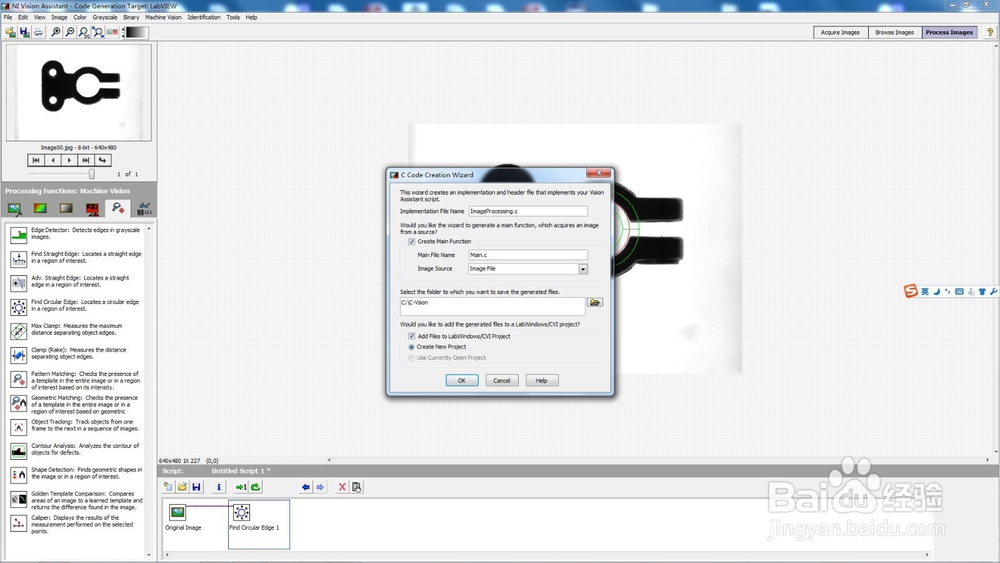Click the Save Script disk icon
Viewport: 1000px width, 563px height.
(x=196, y=487)
